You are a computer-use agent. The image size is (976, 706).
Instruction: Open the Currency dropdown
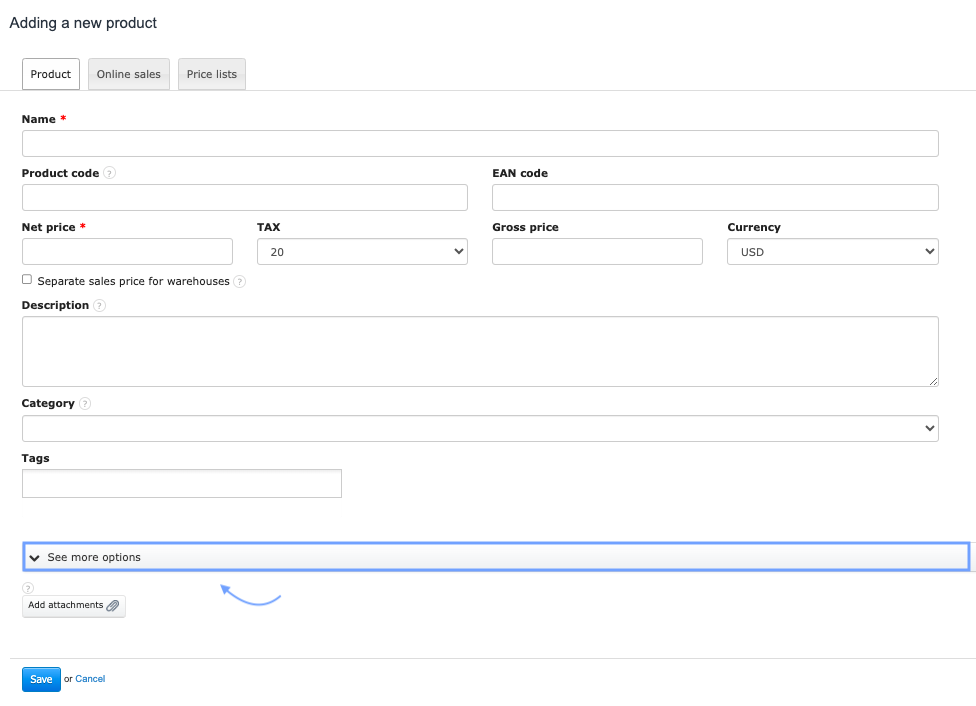(832, 252)
